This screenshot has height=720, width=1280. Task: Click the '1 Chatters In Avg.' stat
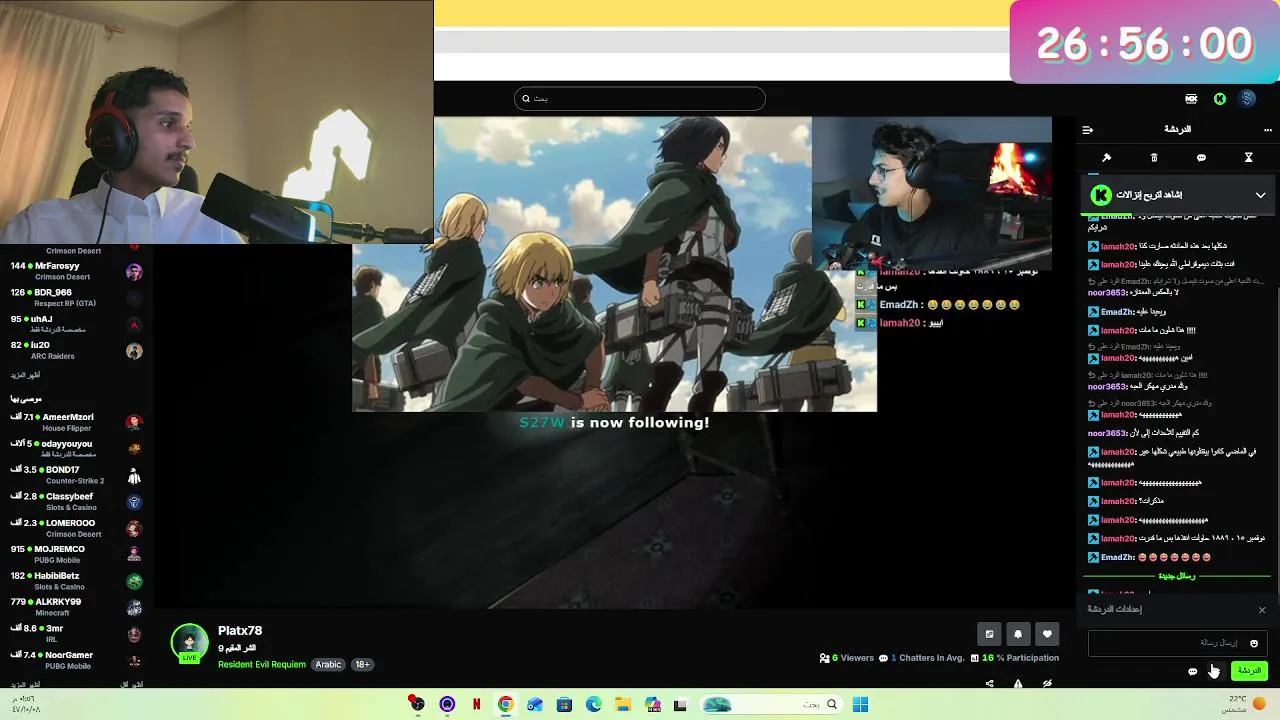click(921, 658)
